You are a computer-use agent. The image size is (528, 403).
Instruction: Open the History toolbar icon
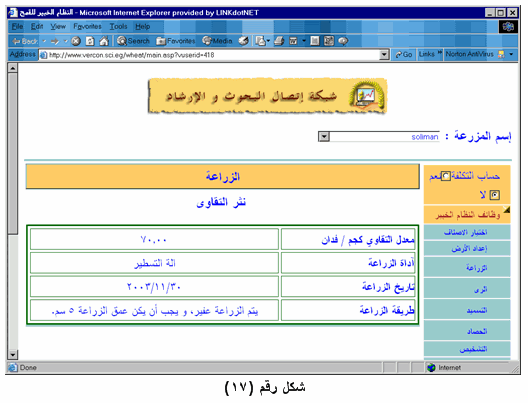(x=243, y=41)
